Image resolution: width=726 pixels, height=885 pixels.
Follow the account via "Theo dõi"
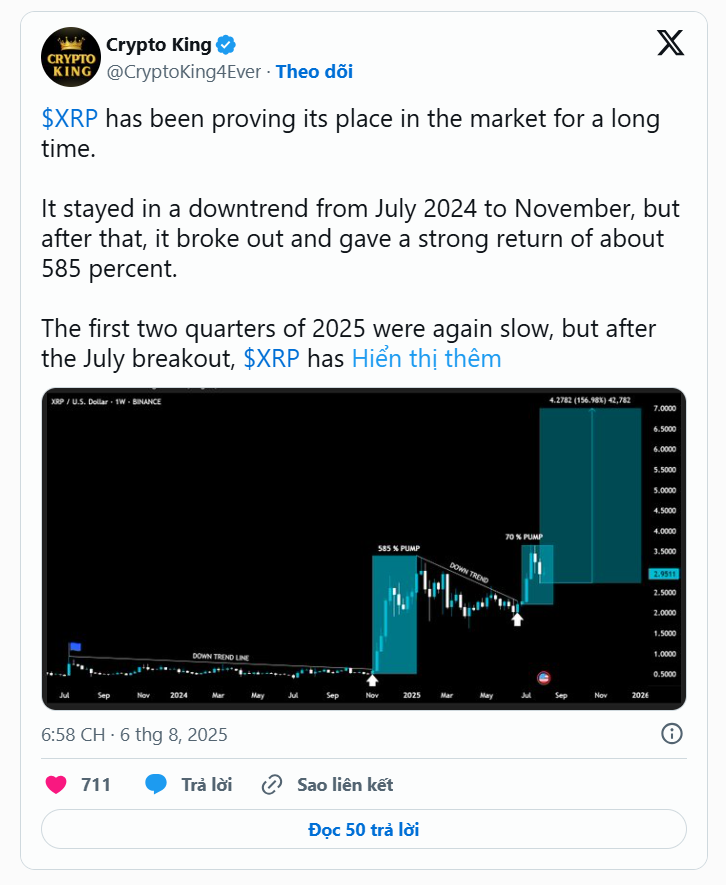314,71
